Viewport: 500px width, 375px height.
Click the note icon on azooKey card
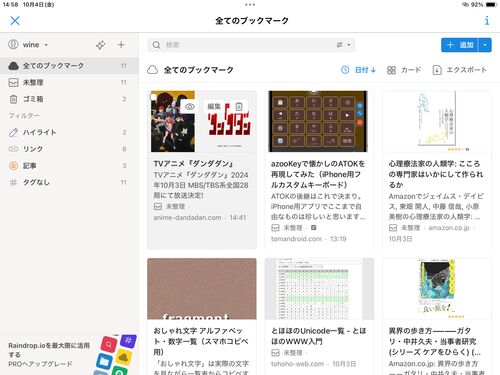pos(313,228)
